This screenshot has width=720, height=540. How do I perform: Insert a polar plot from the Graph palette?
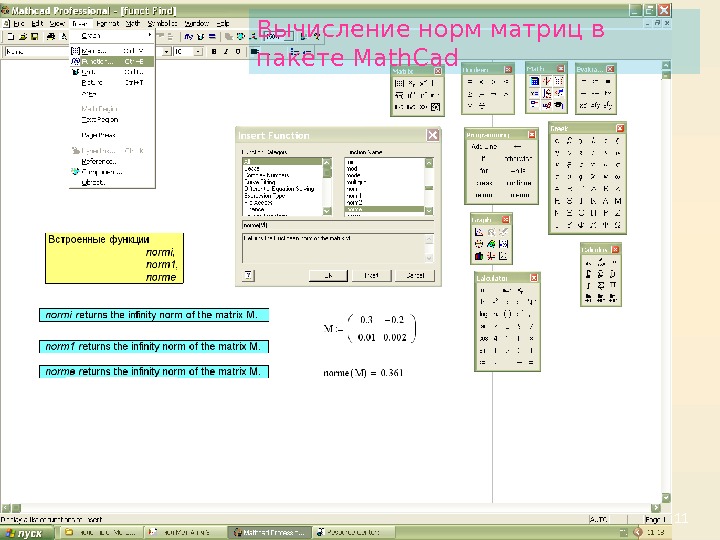(478, 244)
